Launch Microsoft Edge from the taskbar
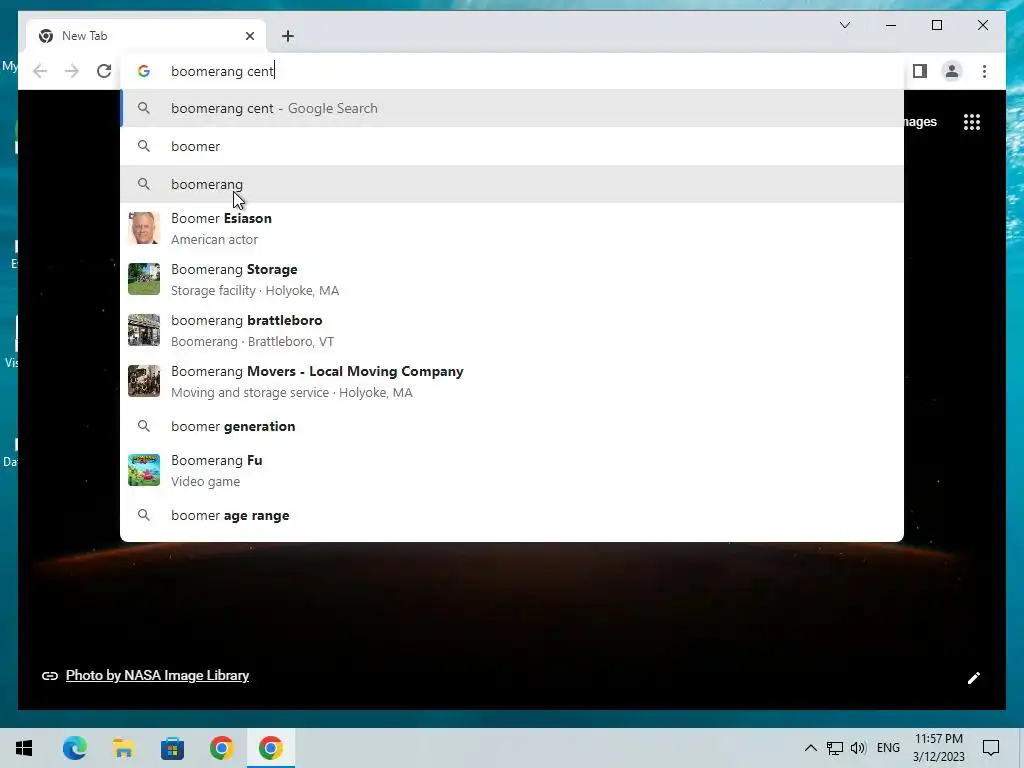Viewport: 1024px width, 768px height. pos(74,748)
